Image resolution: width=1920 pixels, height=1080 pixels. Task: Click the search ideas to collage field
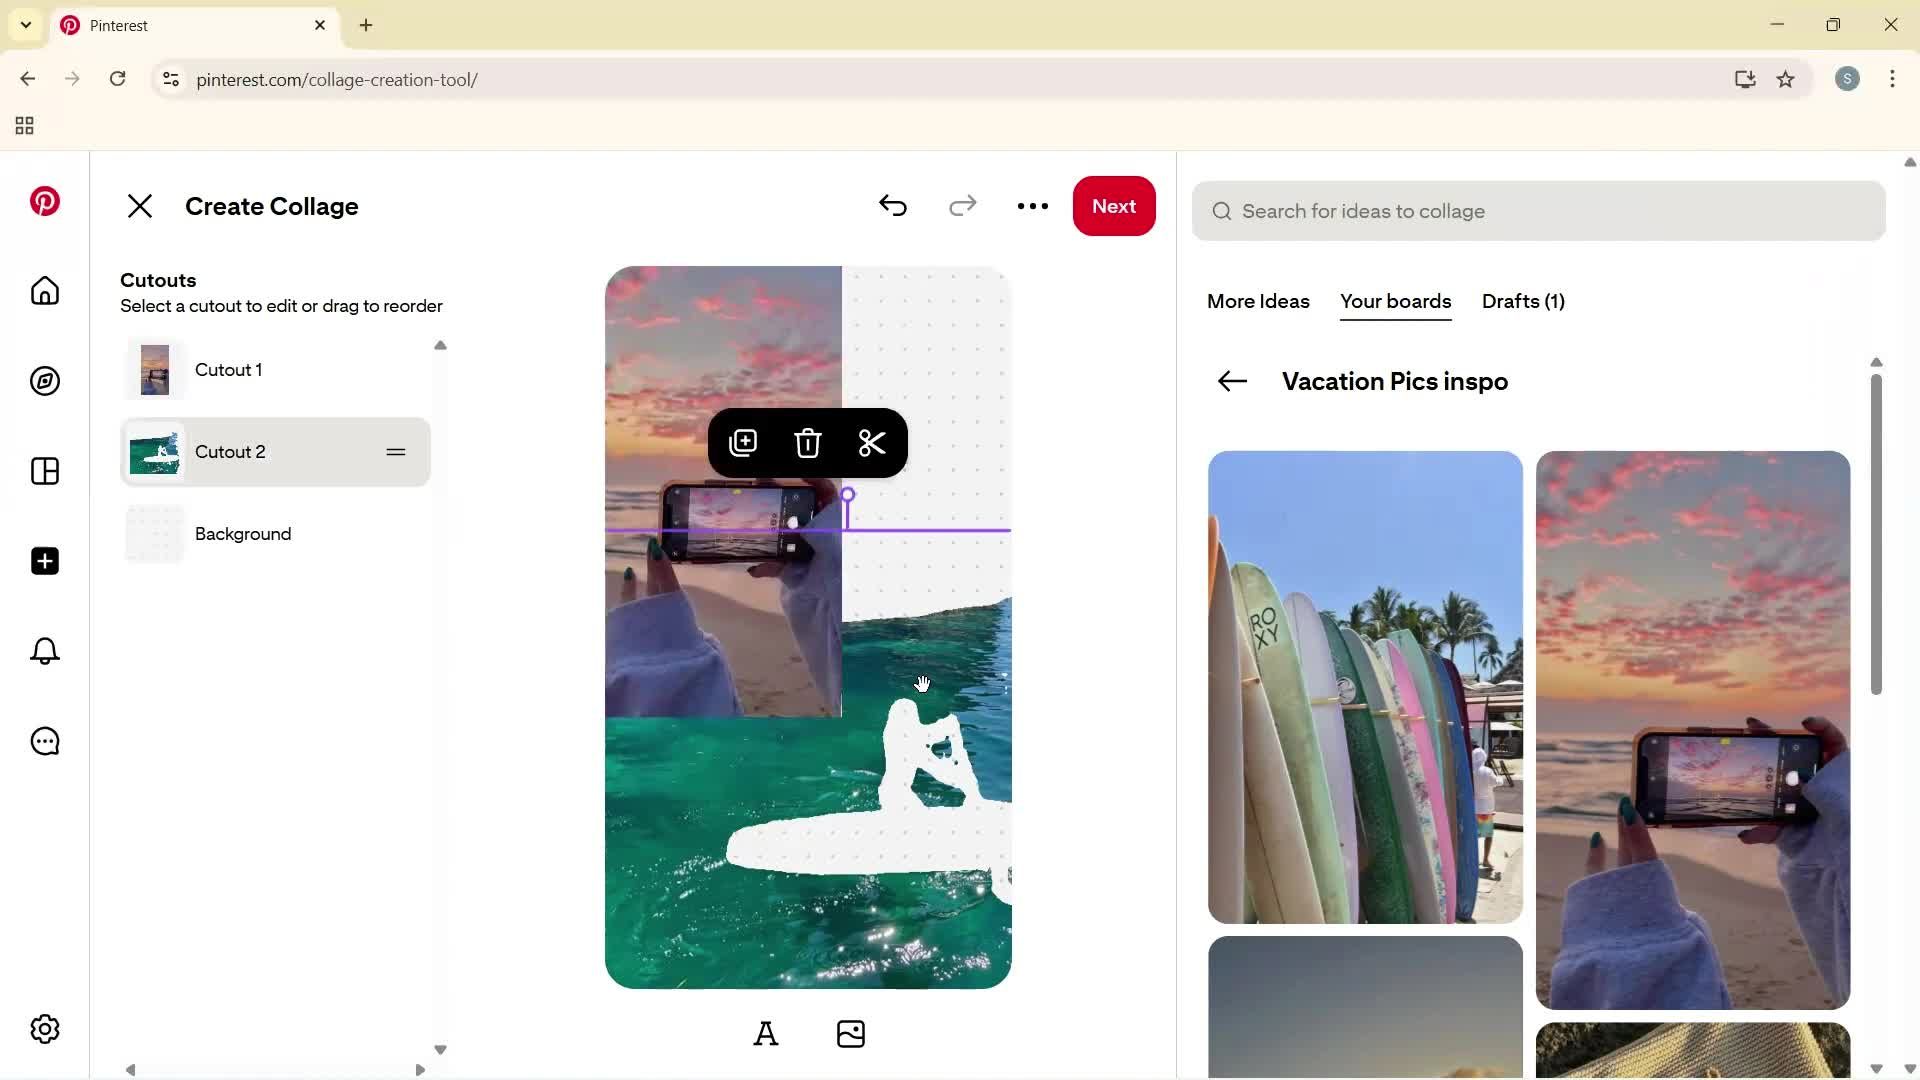(1538, 211)
